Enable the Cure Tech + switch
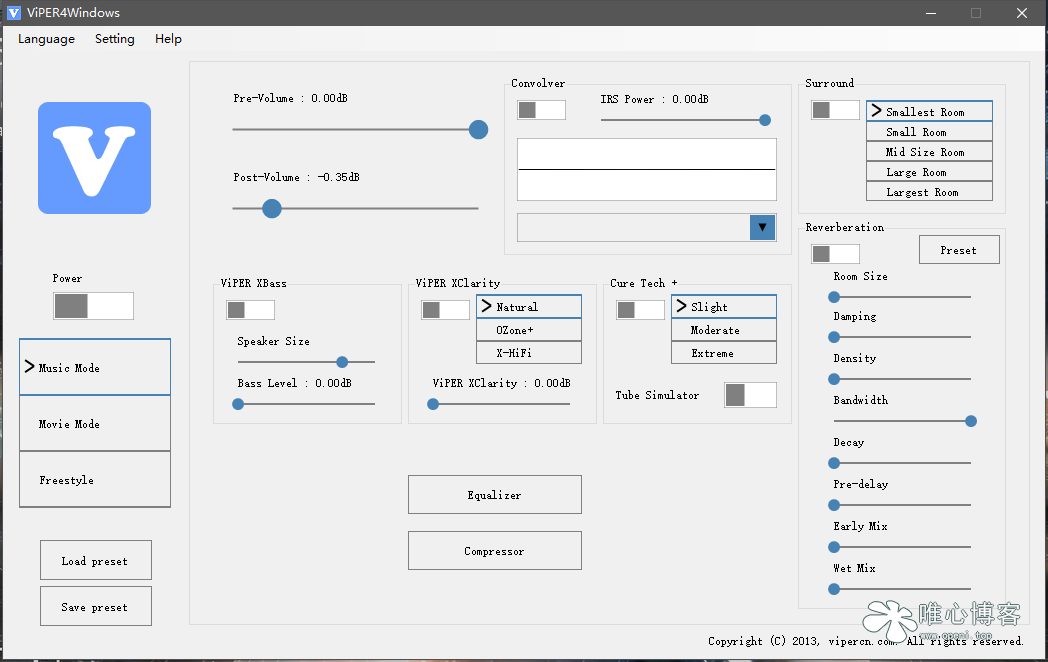The width and height of the screenshot is (1048, 662). tap(640, 310)
